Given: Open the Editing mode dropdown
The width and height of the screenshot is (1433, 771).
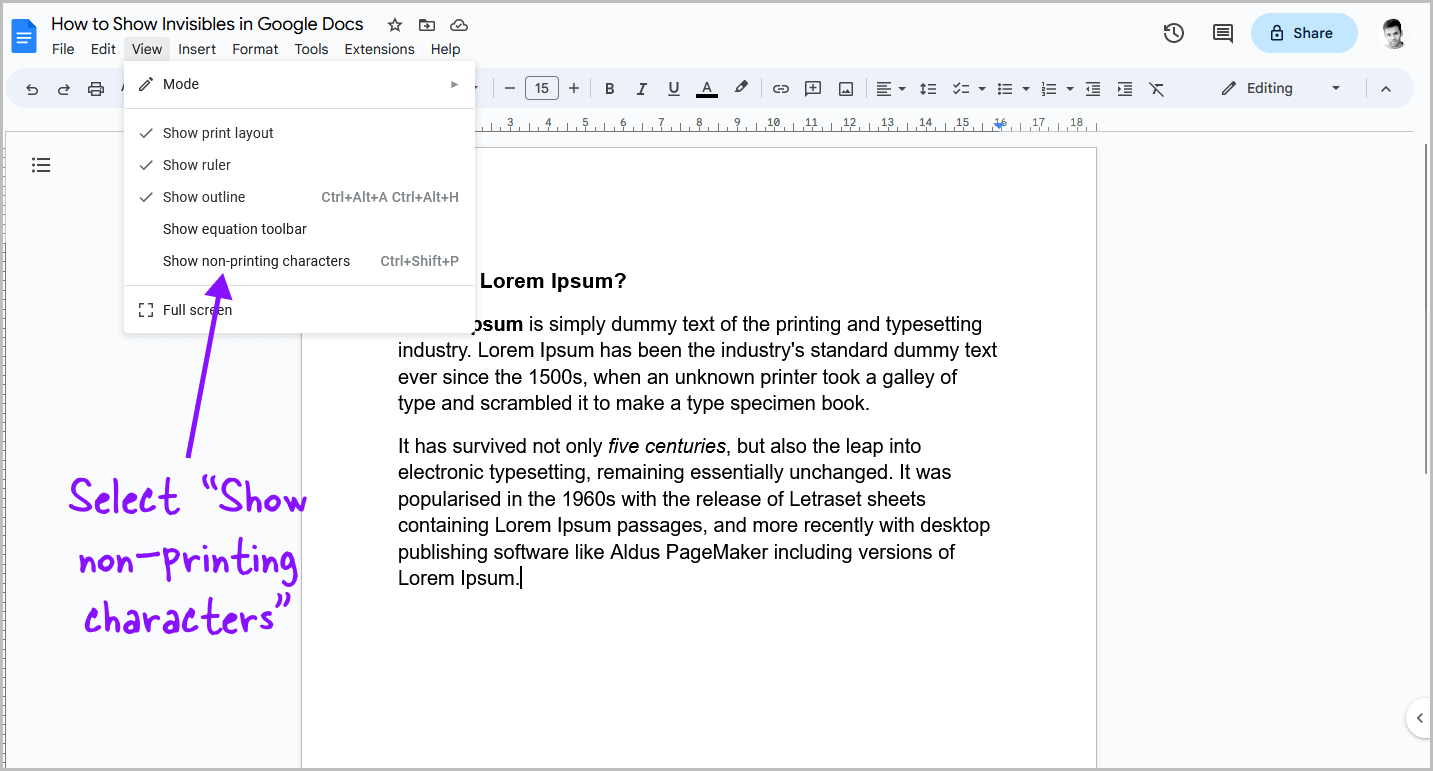Looking at the screenshot, I should pos(1280,88).
